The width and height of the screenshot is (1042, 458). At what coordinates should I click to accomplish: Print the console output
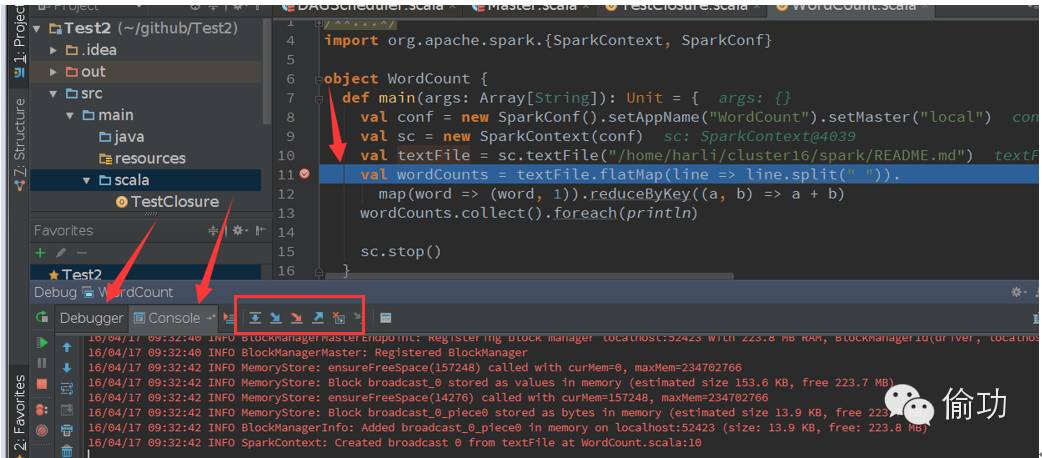pyautogui.click(x=66, y=430)
